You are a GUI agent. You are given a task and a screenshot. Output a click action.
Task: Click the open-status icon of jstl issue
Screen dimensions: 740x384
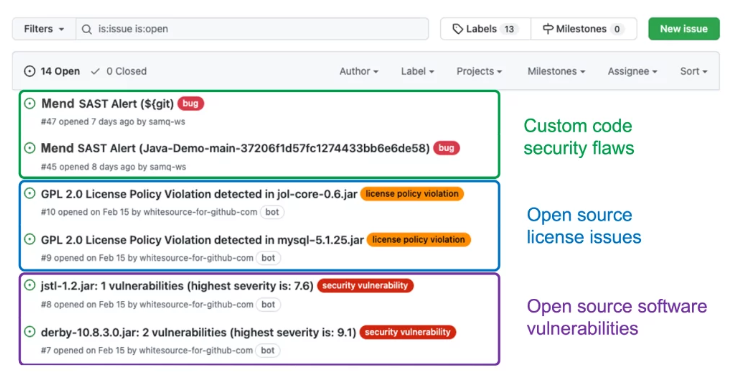pos(30,285)
